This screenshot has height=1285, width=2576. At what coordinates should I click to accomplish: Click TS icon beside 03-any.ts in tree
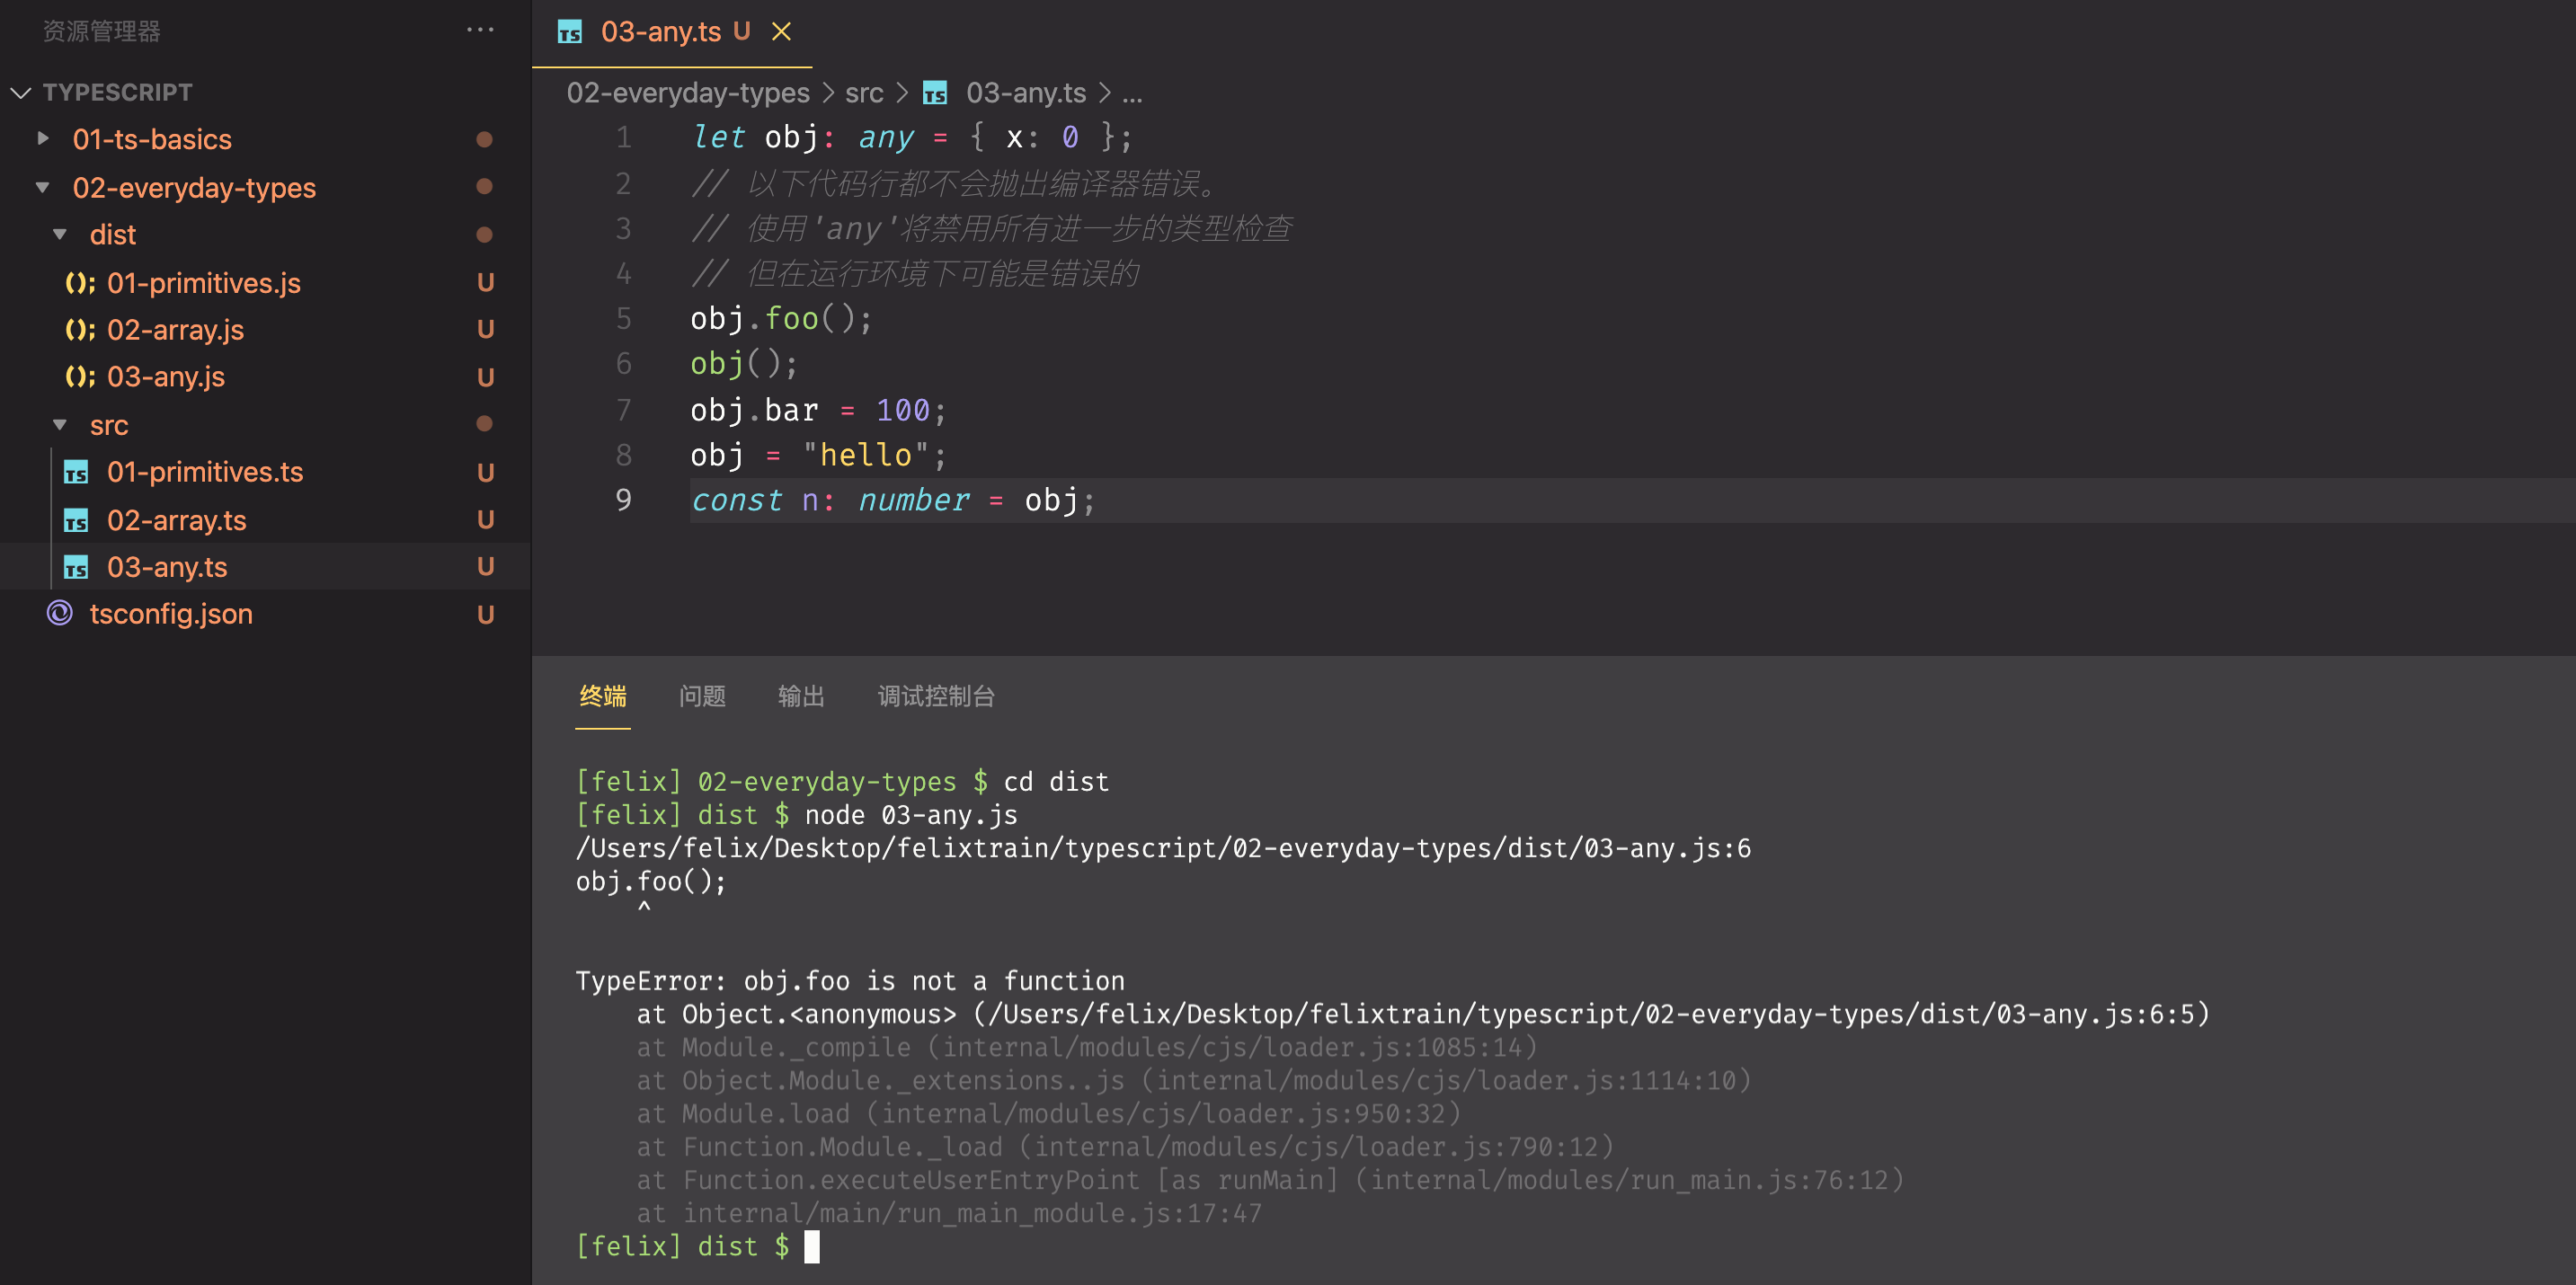point(76,567)
